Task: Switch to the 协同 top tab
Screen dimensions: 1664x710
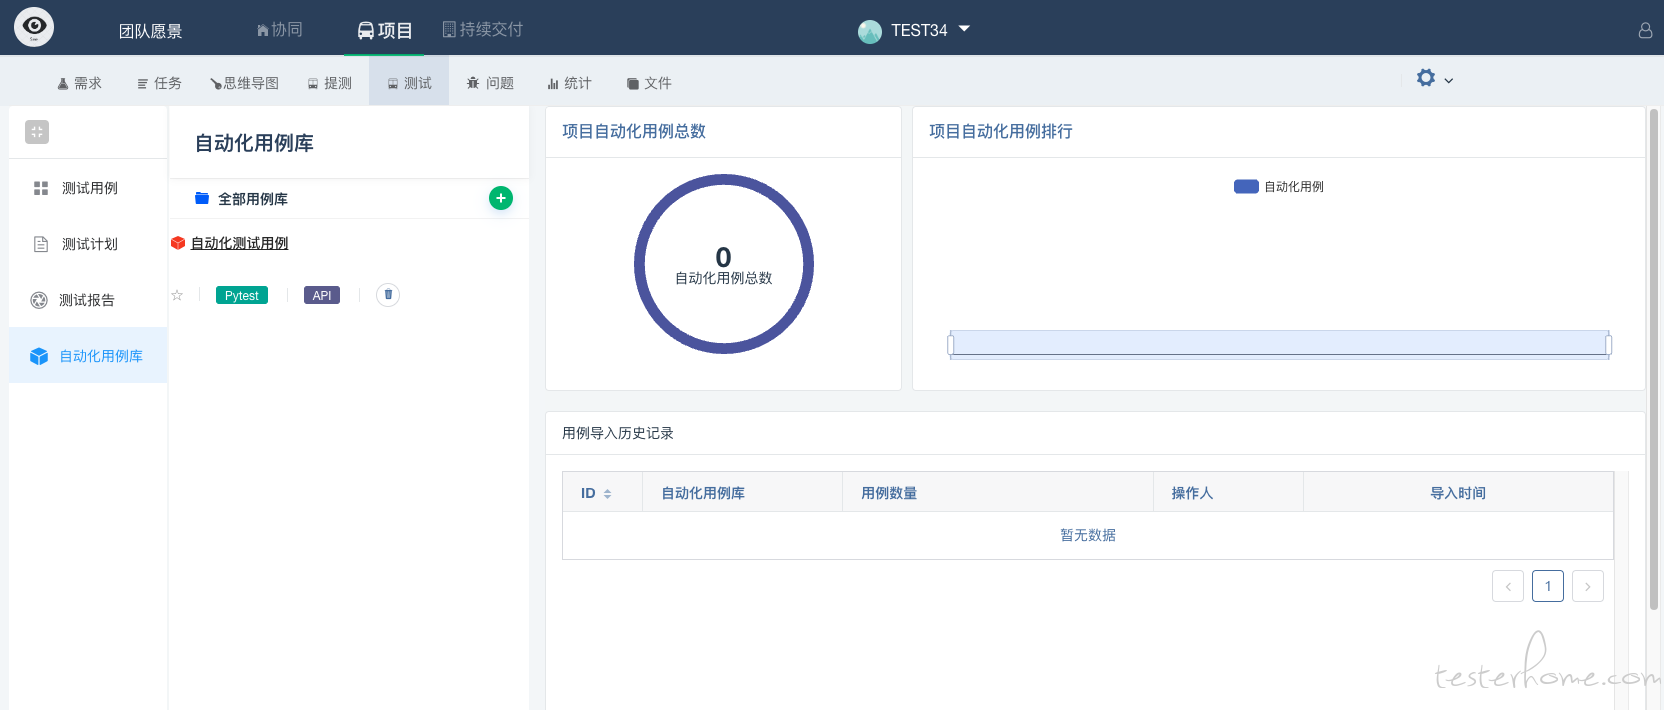Action: click(x=280, y=30)
